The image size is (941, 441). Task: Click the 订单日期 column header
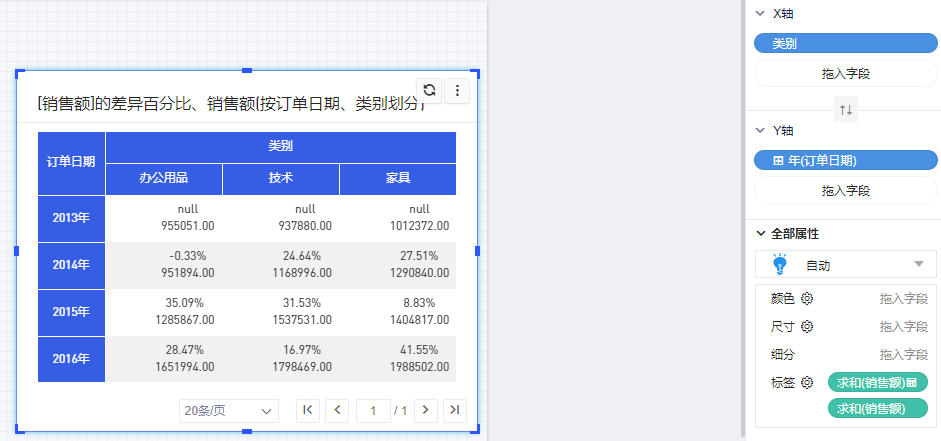[x=71, y=162]
